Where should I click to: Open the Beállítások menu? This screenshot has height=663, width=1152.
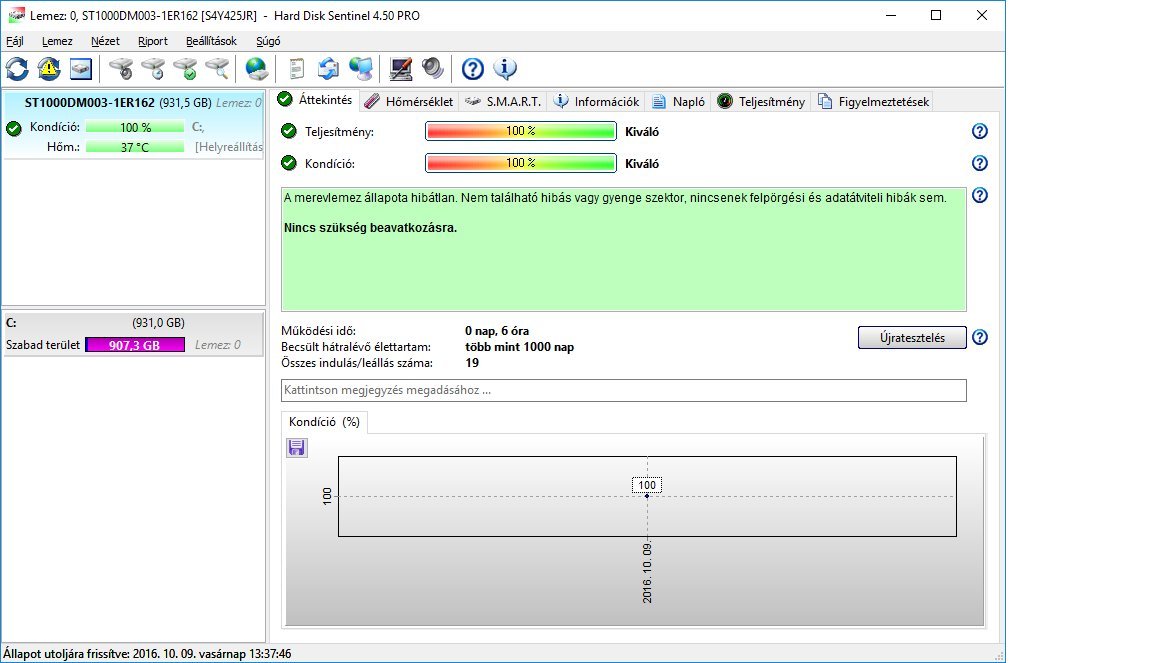[x=211, y=41]
